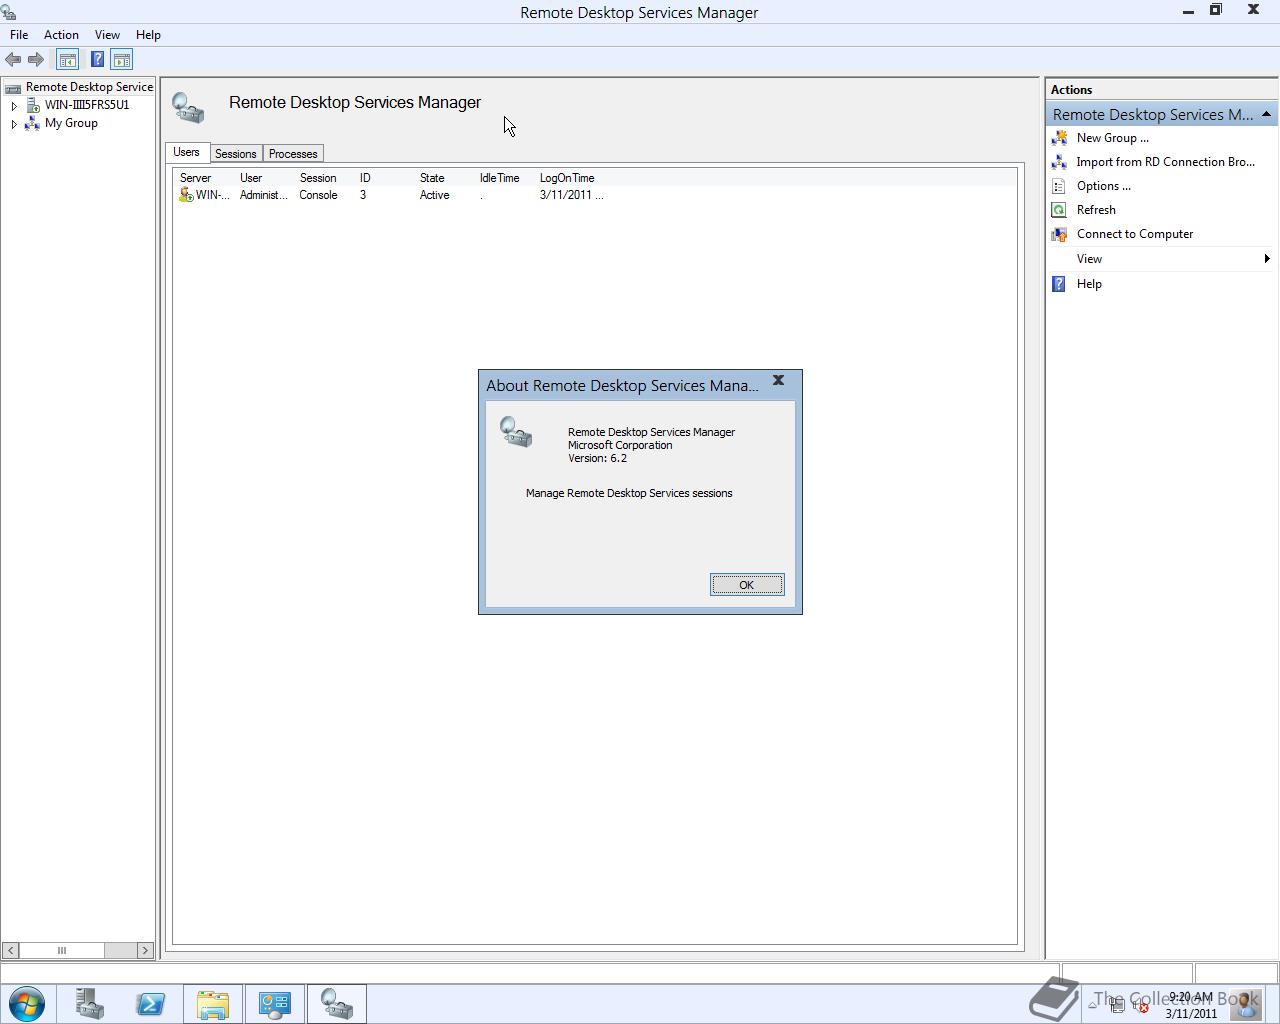Click the application icon in title bar
Viewport: 1280px width, 1024px height.
8,12
